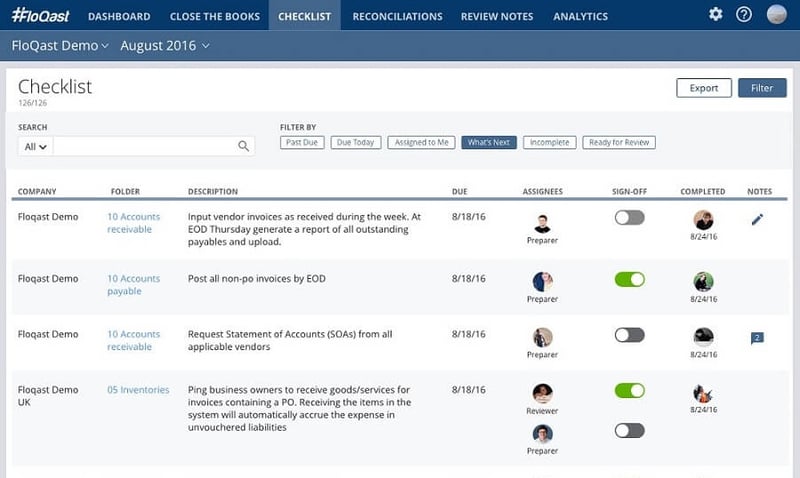Apply the Past Due filter
The image size is (800, 478).
click(x=302, y=143)
